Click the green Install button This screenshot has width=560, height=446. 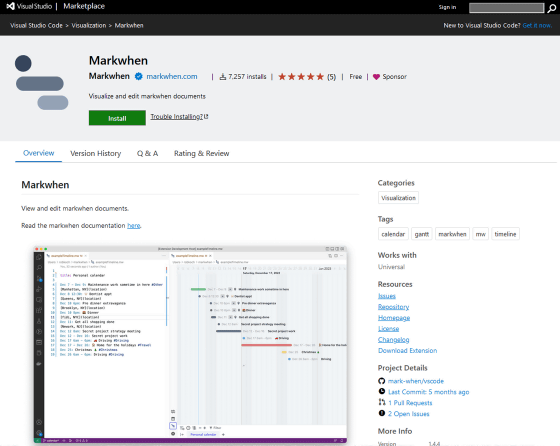coord(117,118)
